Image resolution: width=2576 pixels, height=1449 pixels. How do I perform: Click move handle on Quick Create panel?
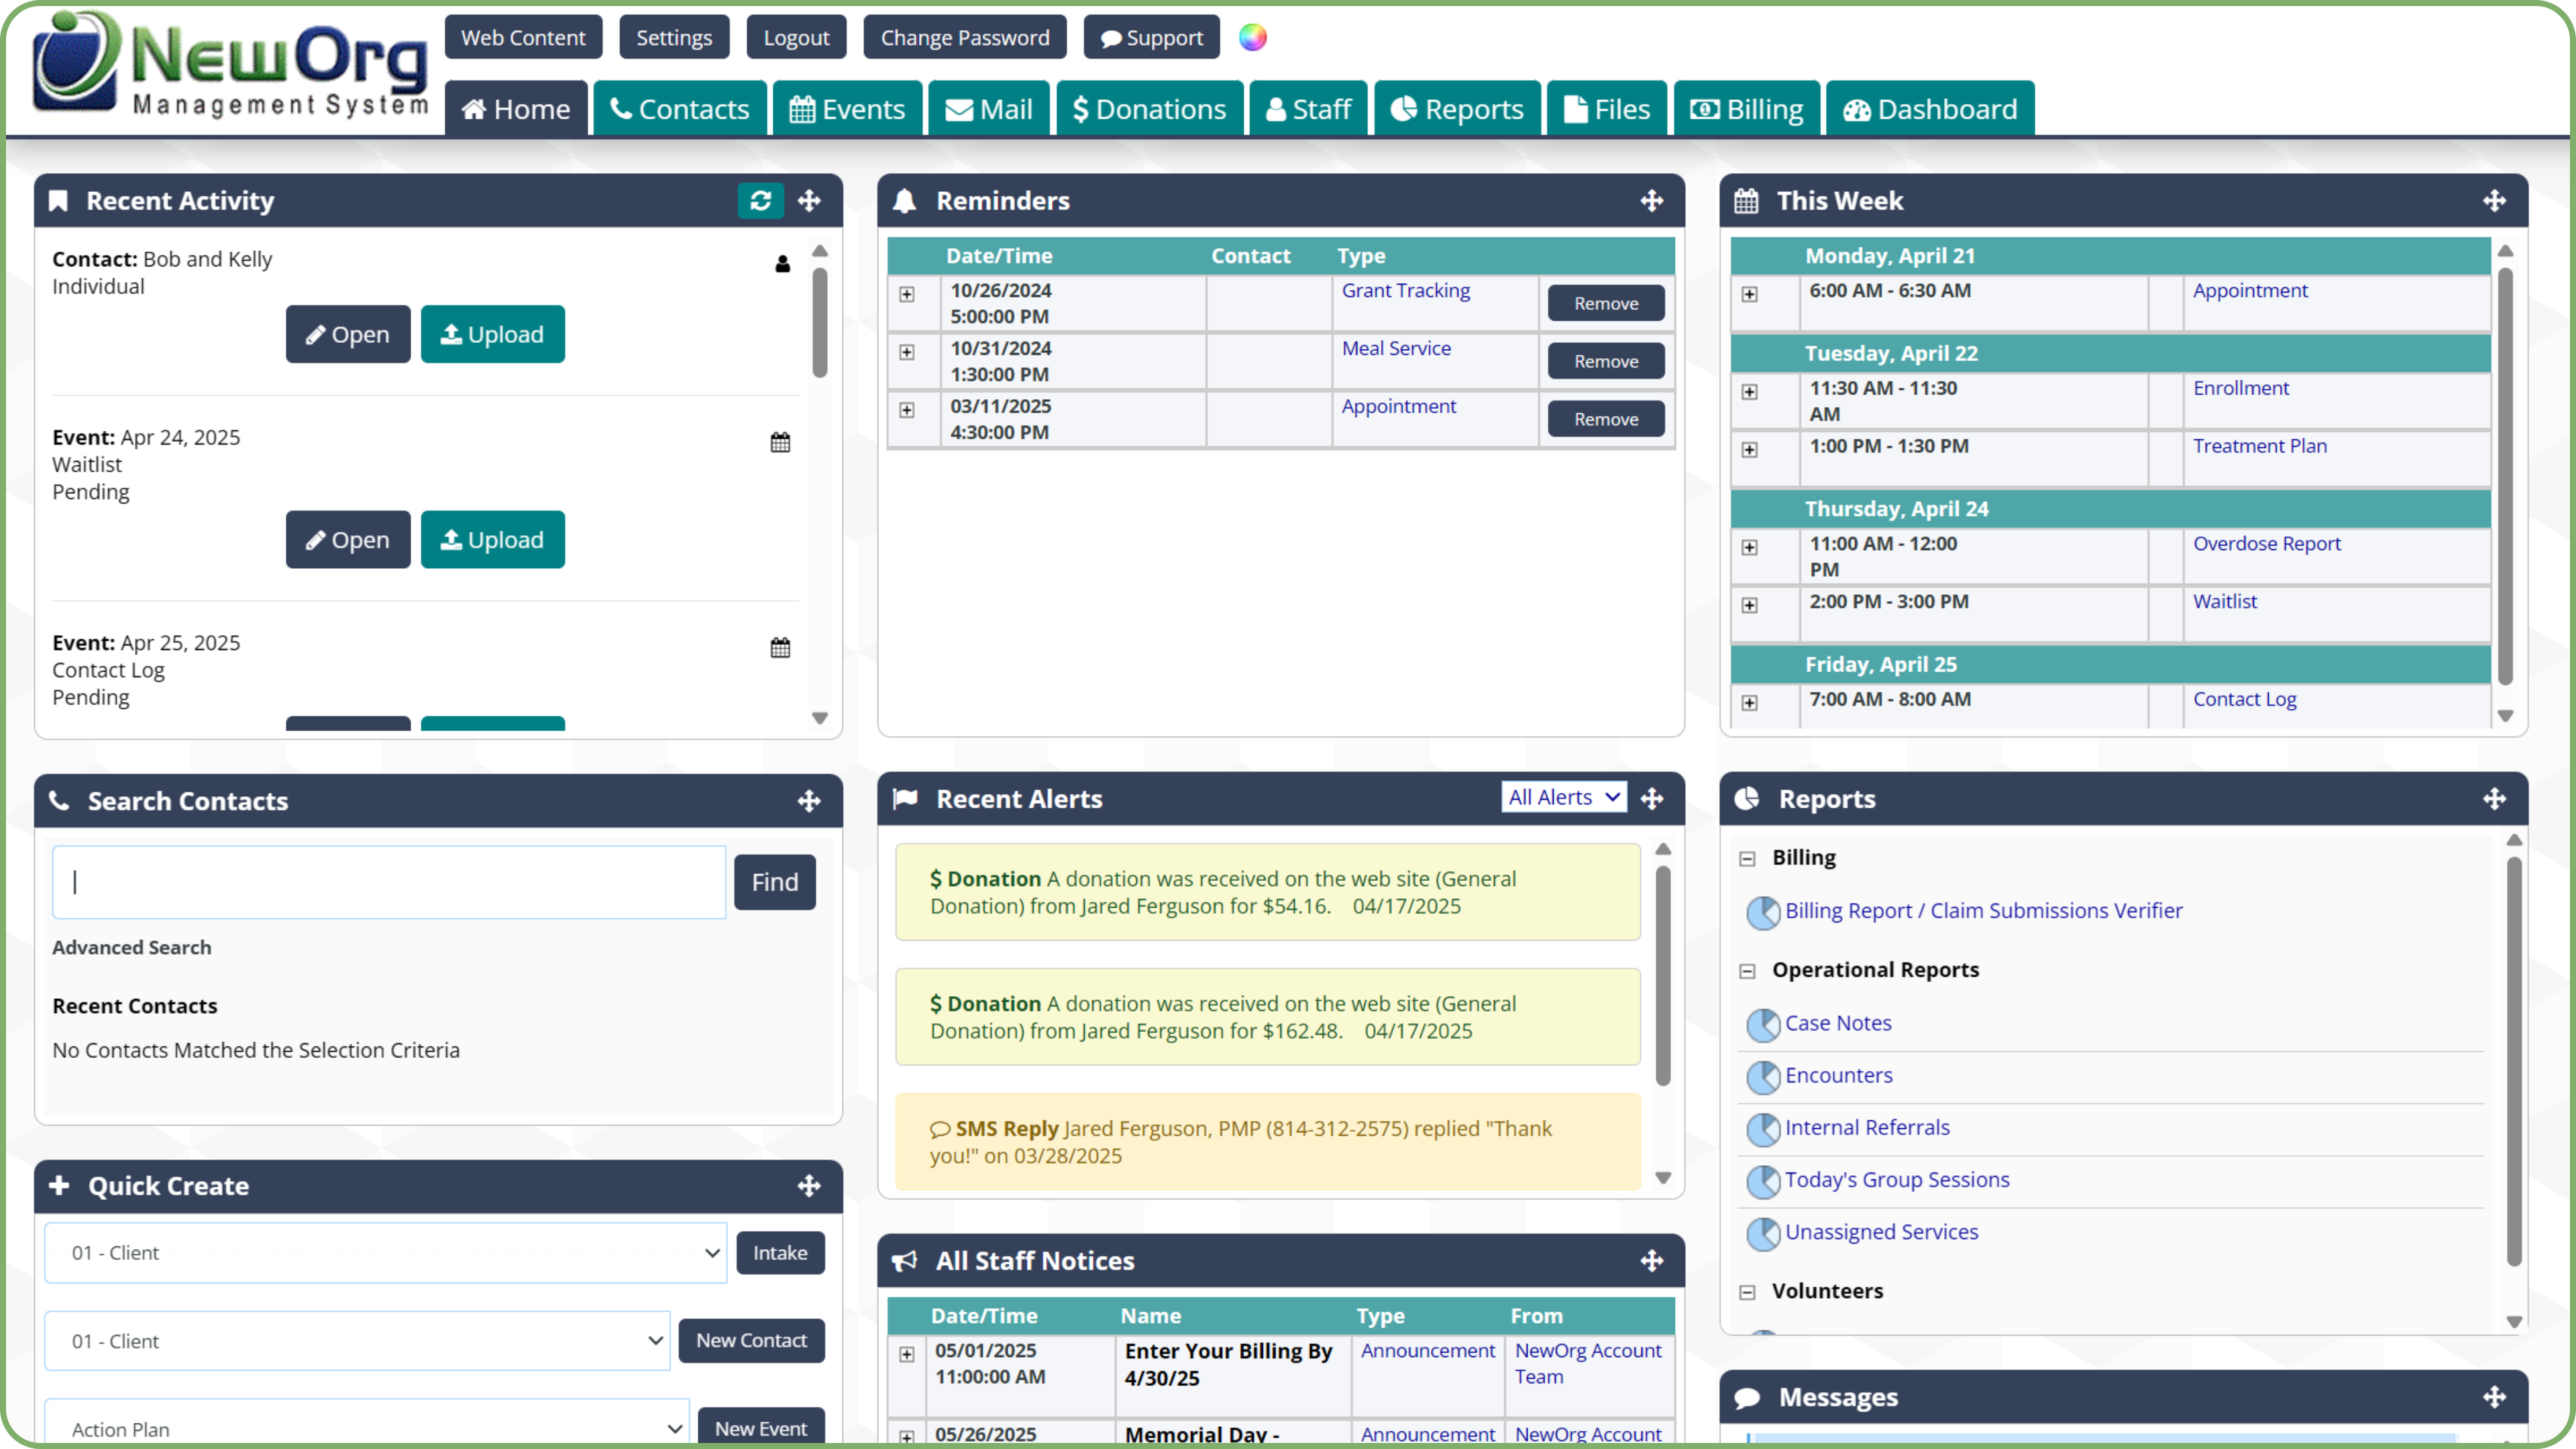click(x=809, y=1186)
